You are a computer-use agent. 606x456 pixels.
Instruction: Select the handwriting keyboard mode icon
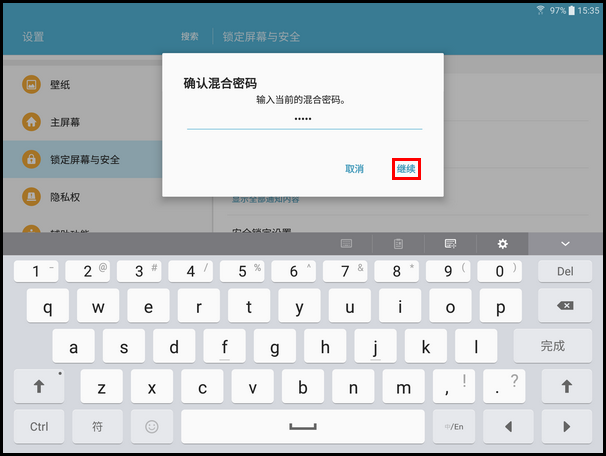point(450,244)
